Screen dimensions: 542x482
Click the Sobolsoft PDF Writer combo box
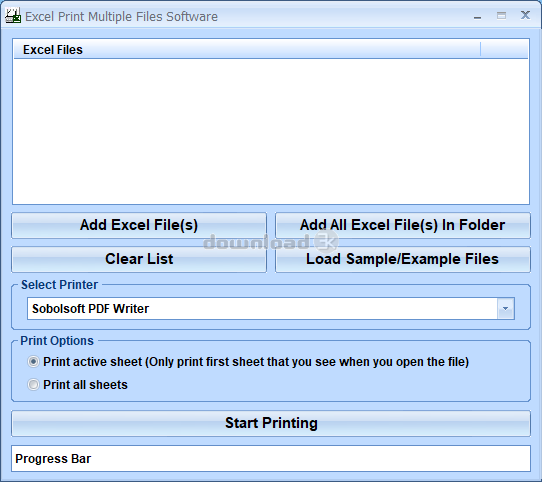click(271, 308)
